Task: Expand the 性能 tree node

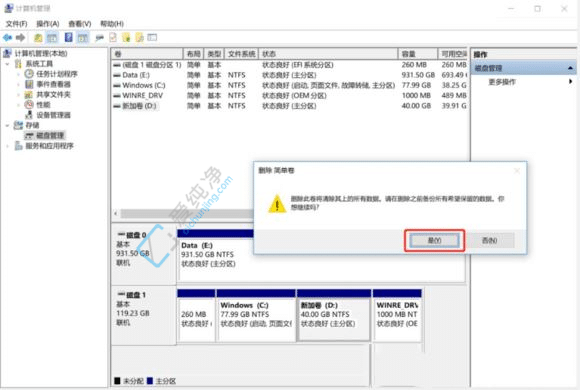Action: (x=18, y=105)
